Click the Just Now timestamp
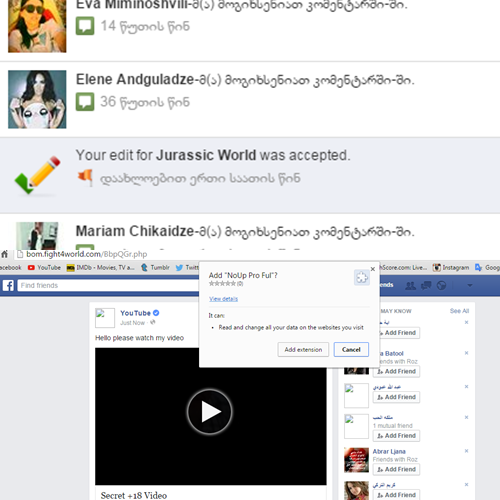Image resolution: width=500 pixels, height=500 pixels. [x=133, y=323]
